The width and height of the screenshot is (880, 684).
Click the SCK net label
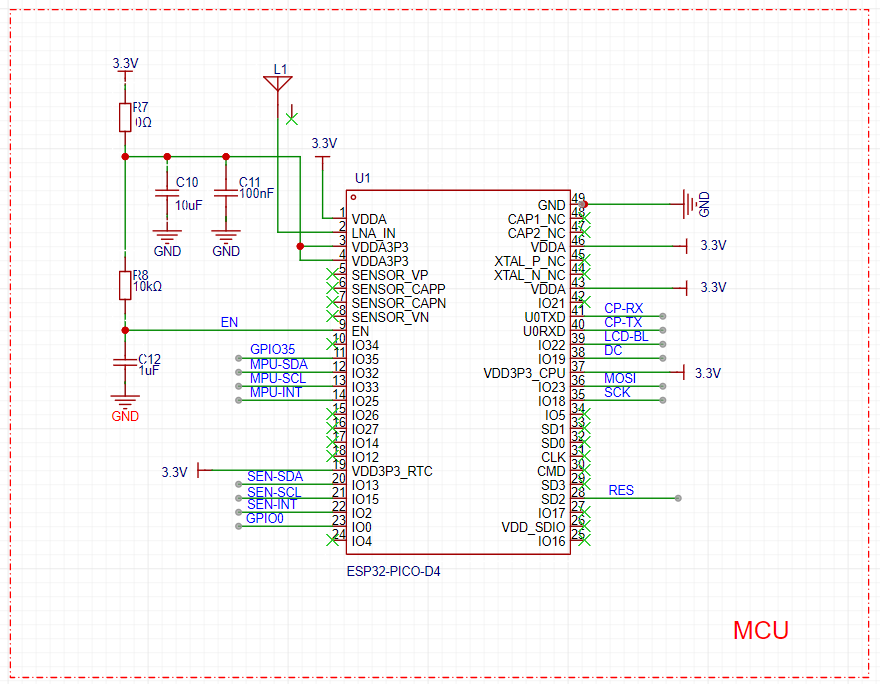tap(617, 392)
